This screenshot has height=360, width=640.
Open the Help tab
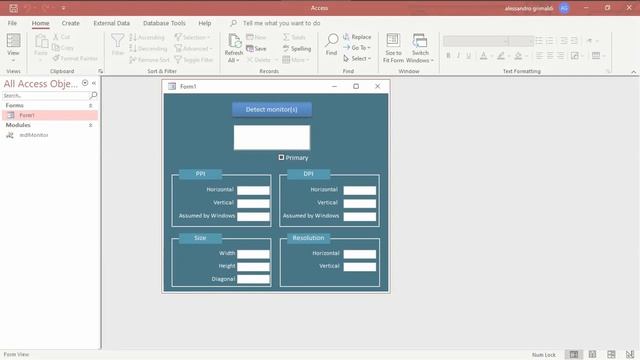[x=204, y=23]
